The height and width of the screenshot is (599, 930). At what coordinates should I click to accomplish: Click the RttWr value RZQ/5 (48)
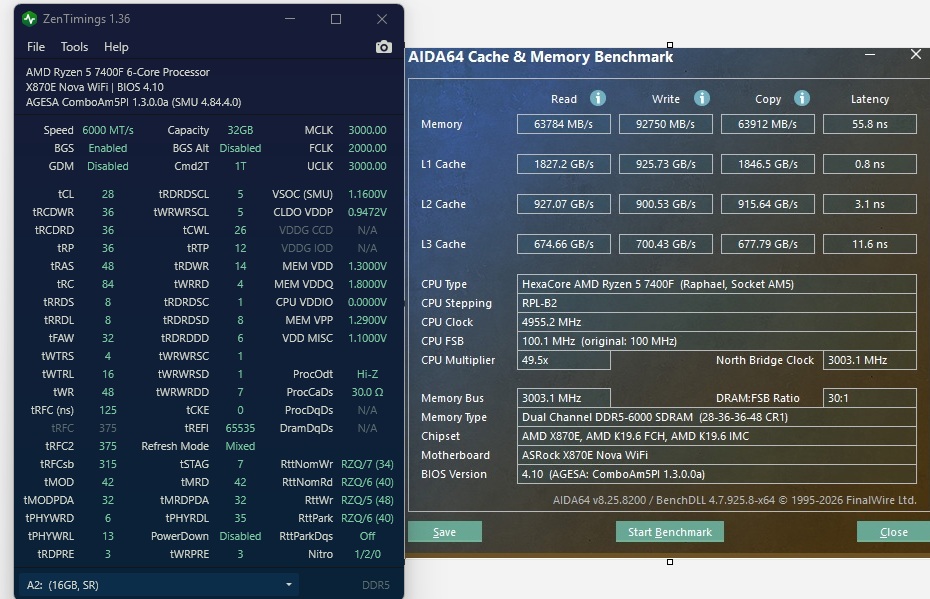point(367,500)
